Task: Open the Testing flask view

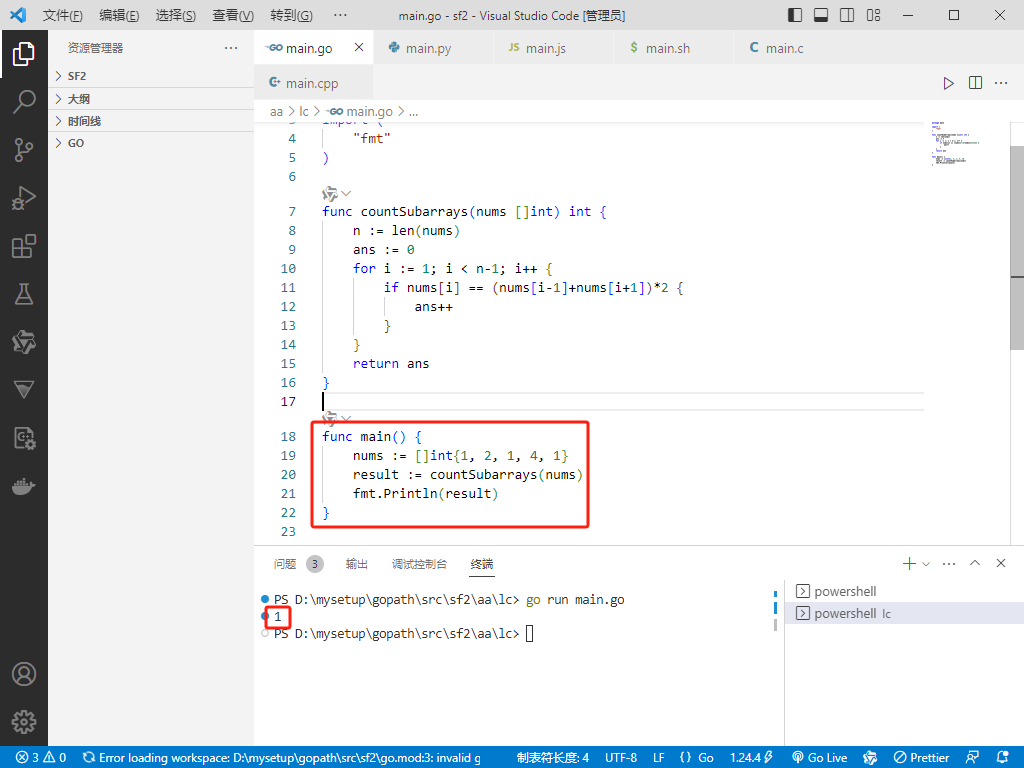Action: point(24,294)
